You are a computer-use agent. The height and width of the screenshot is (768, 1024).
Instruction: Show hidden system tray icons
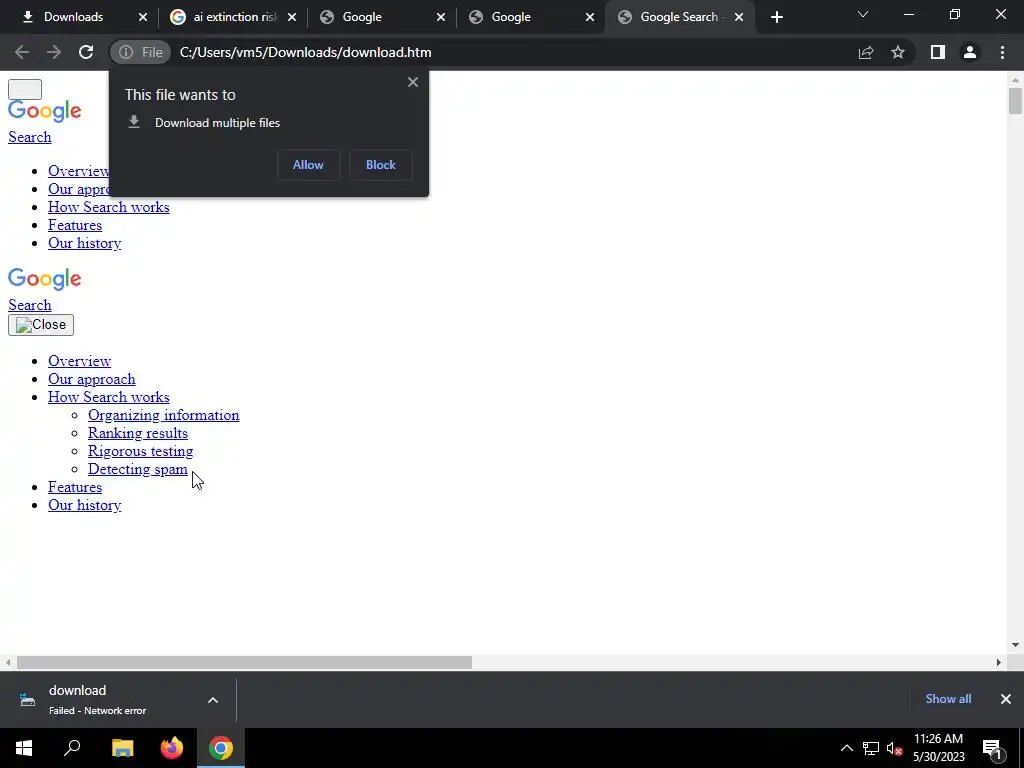pos(846,748)
